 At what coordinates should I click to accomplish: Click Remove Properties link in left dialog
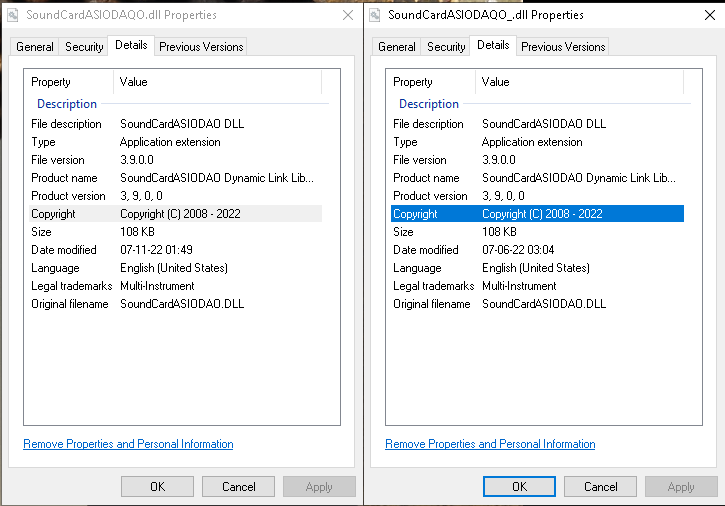128,444
